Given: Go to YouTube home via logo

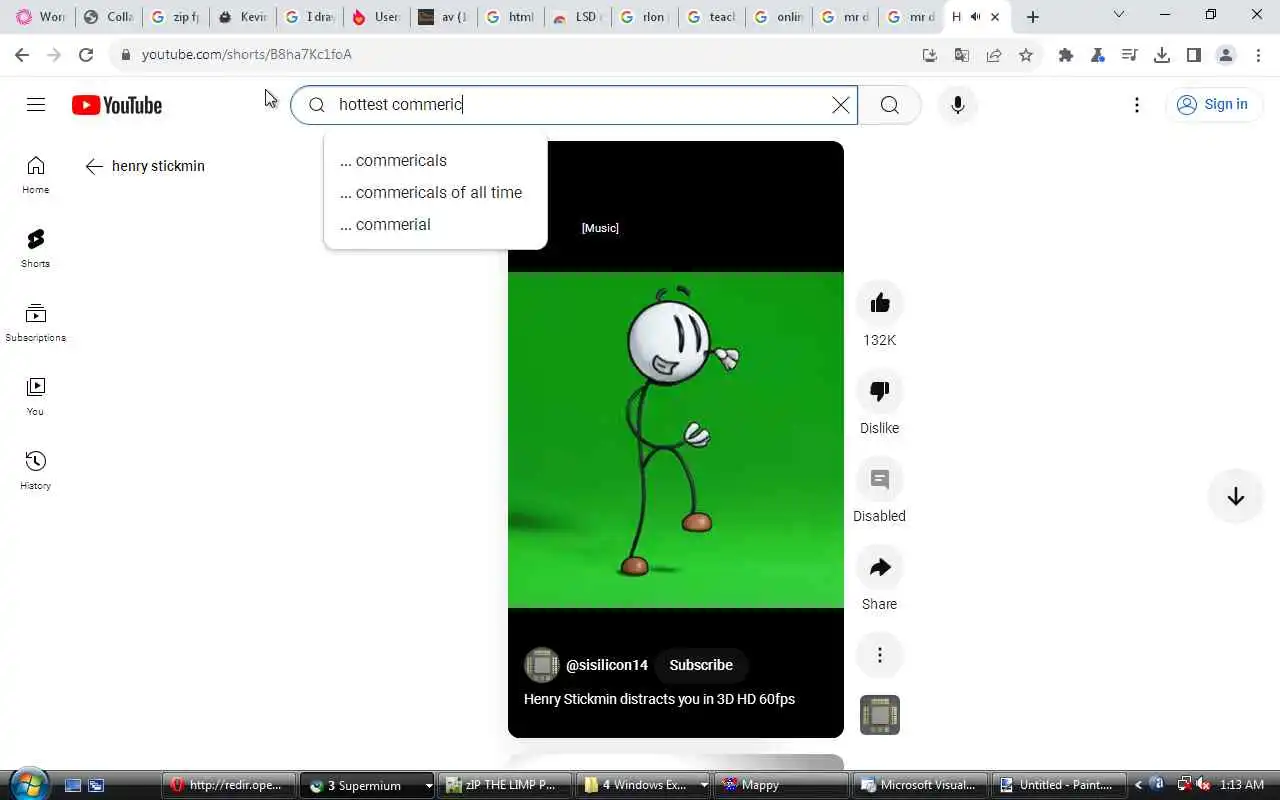Looking at the screenshot, I should click(x=117, y=105).
